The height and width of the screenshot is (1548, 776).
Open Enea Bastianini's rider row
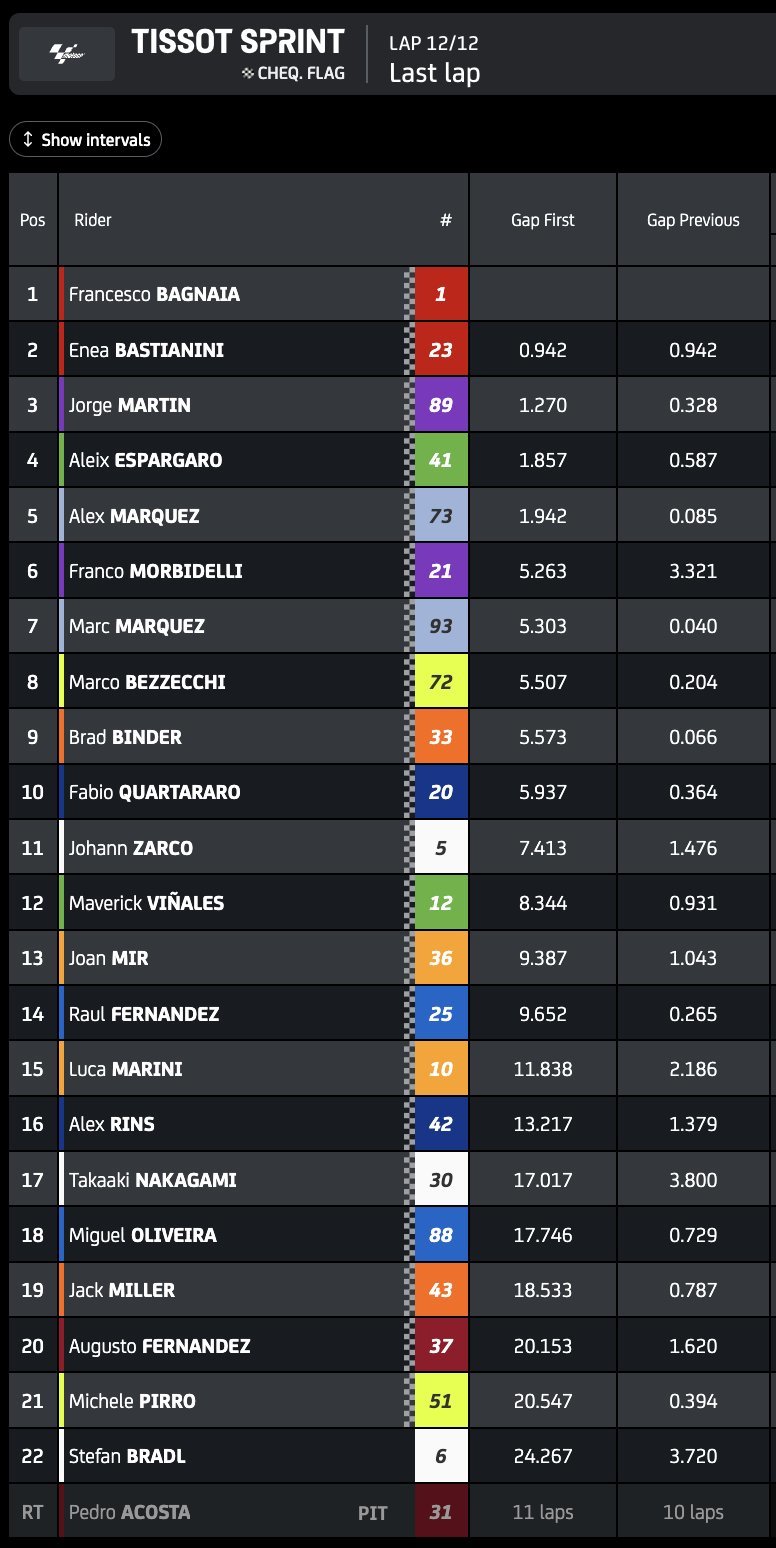(146, 350)
